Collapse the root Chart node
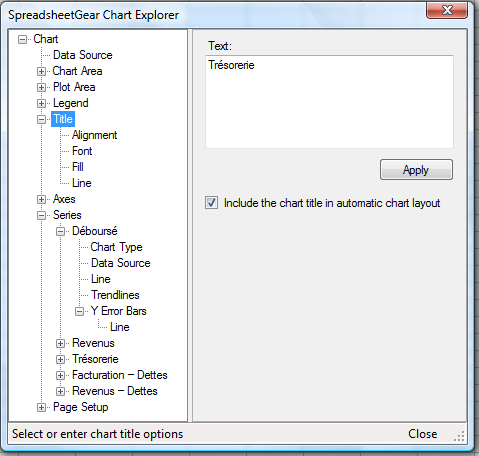Viewport: 479px width, 456px height. click(x=22, y=39)
